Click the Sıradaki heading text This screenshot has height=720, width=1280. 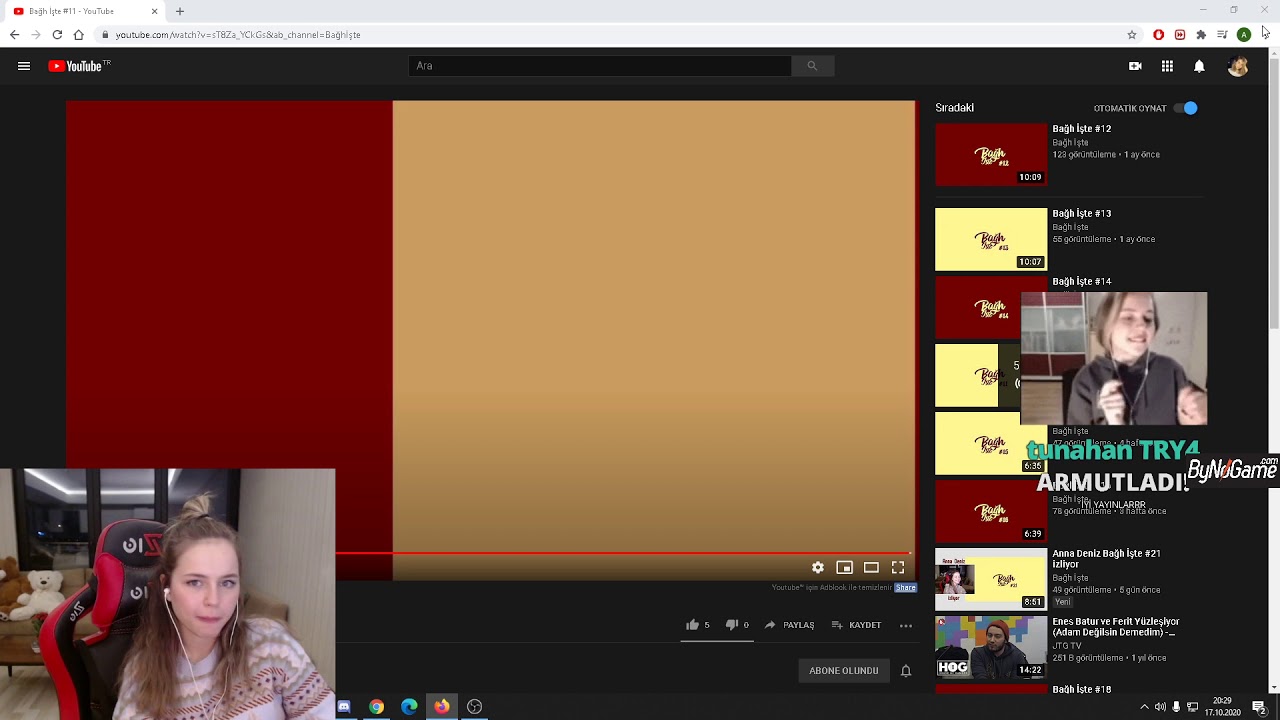click(954, 108)
